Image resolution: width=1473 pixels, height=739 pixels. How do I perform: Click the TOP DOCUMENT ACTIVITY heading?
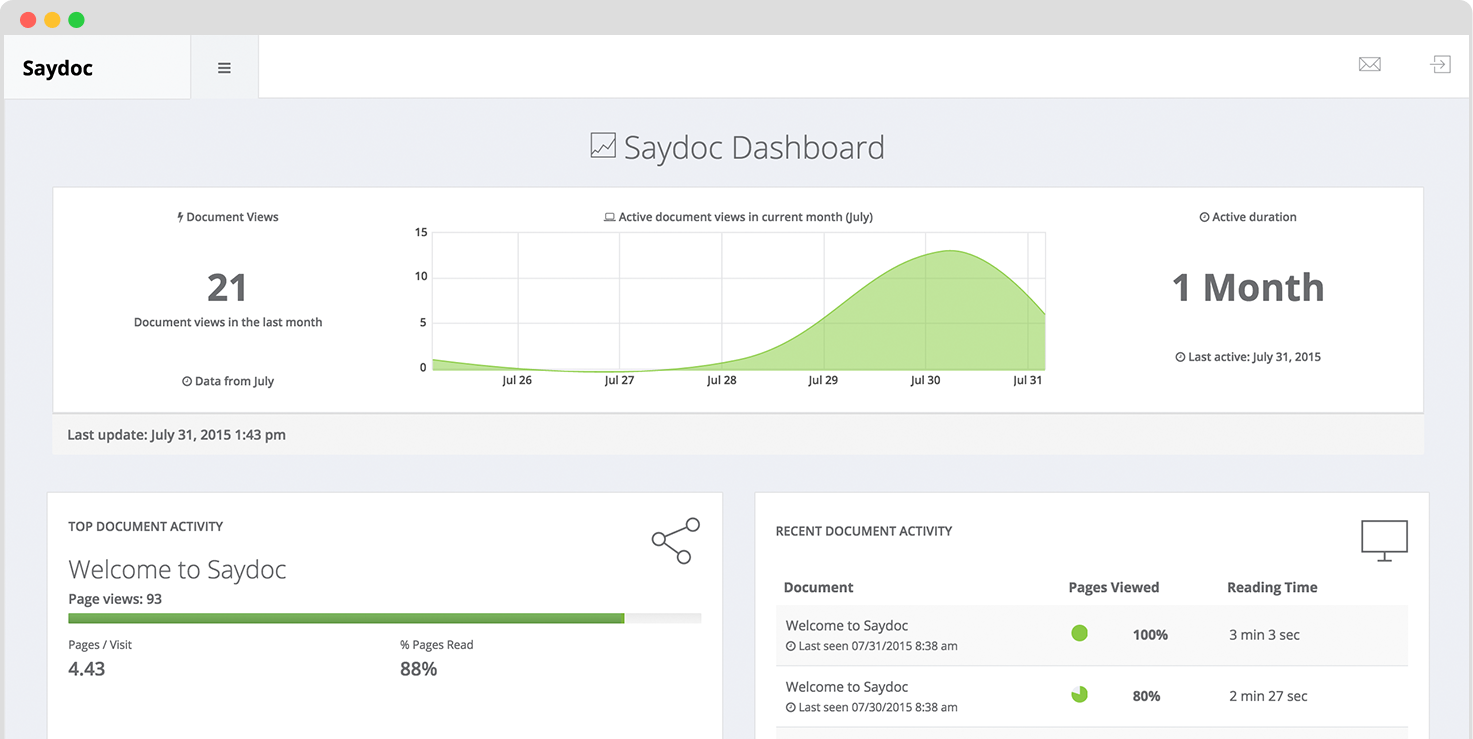(145, 526)
